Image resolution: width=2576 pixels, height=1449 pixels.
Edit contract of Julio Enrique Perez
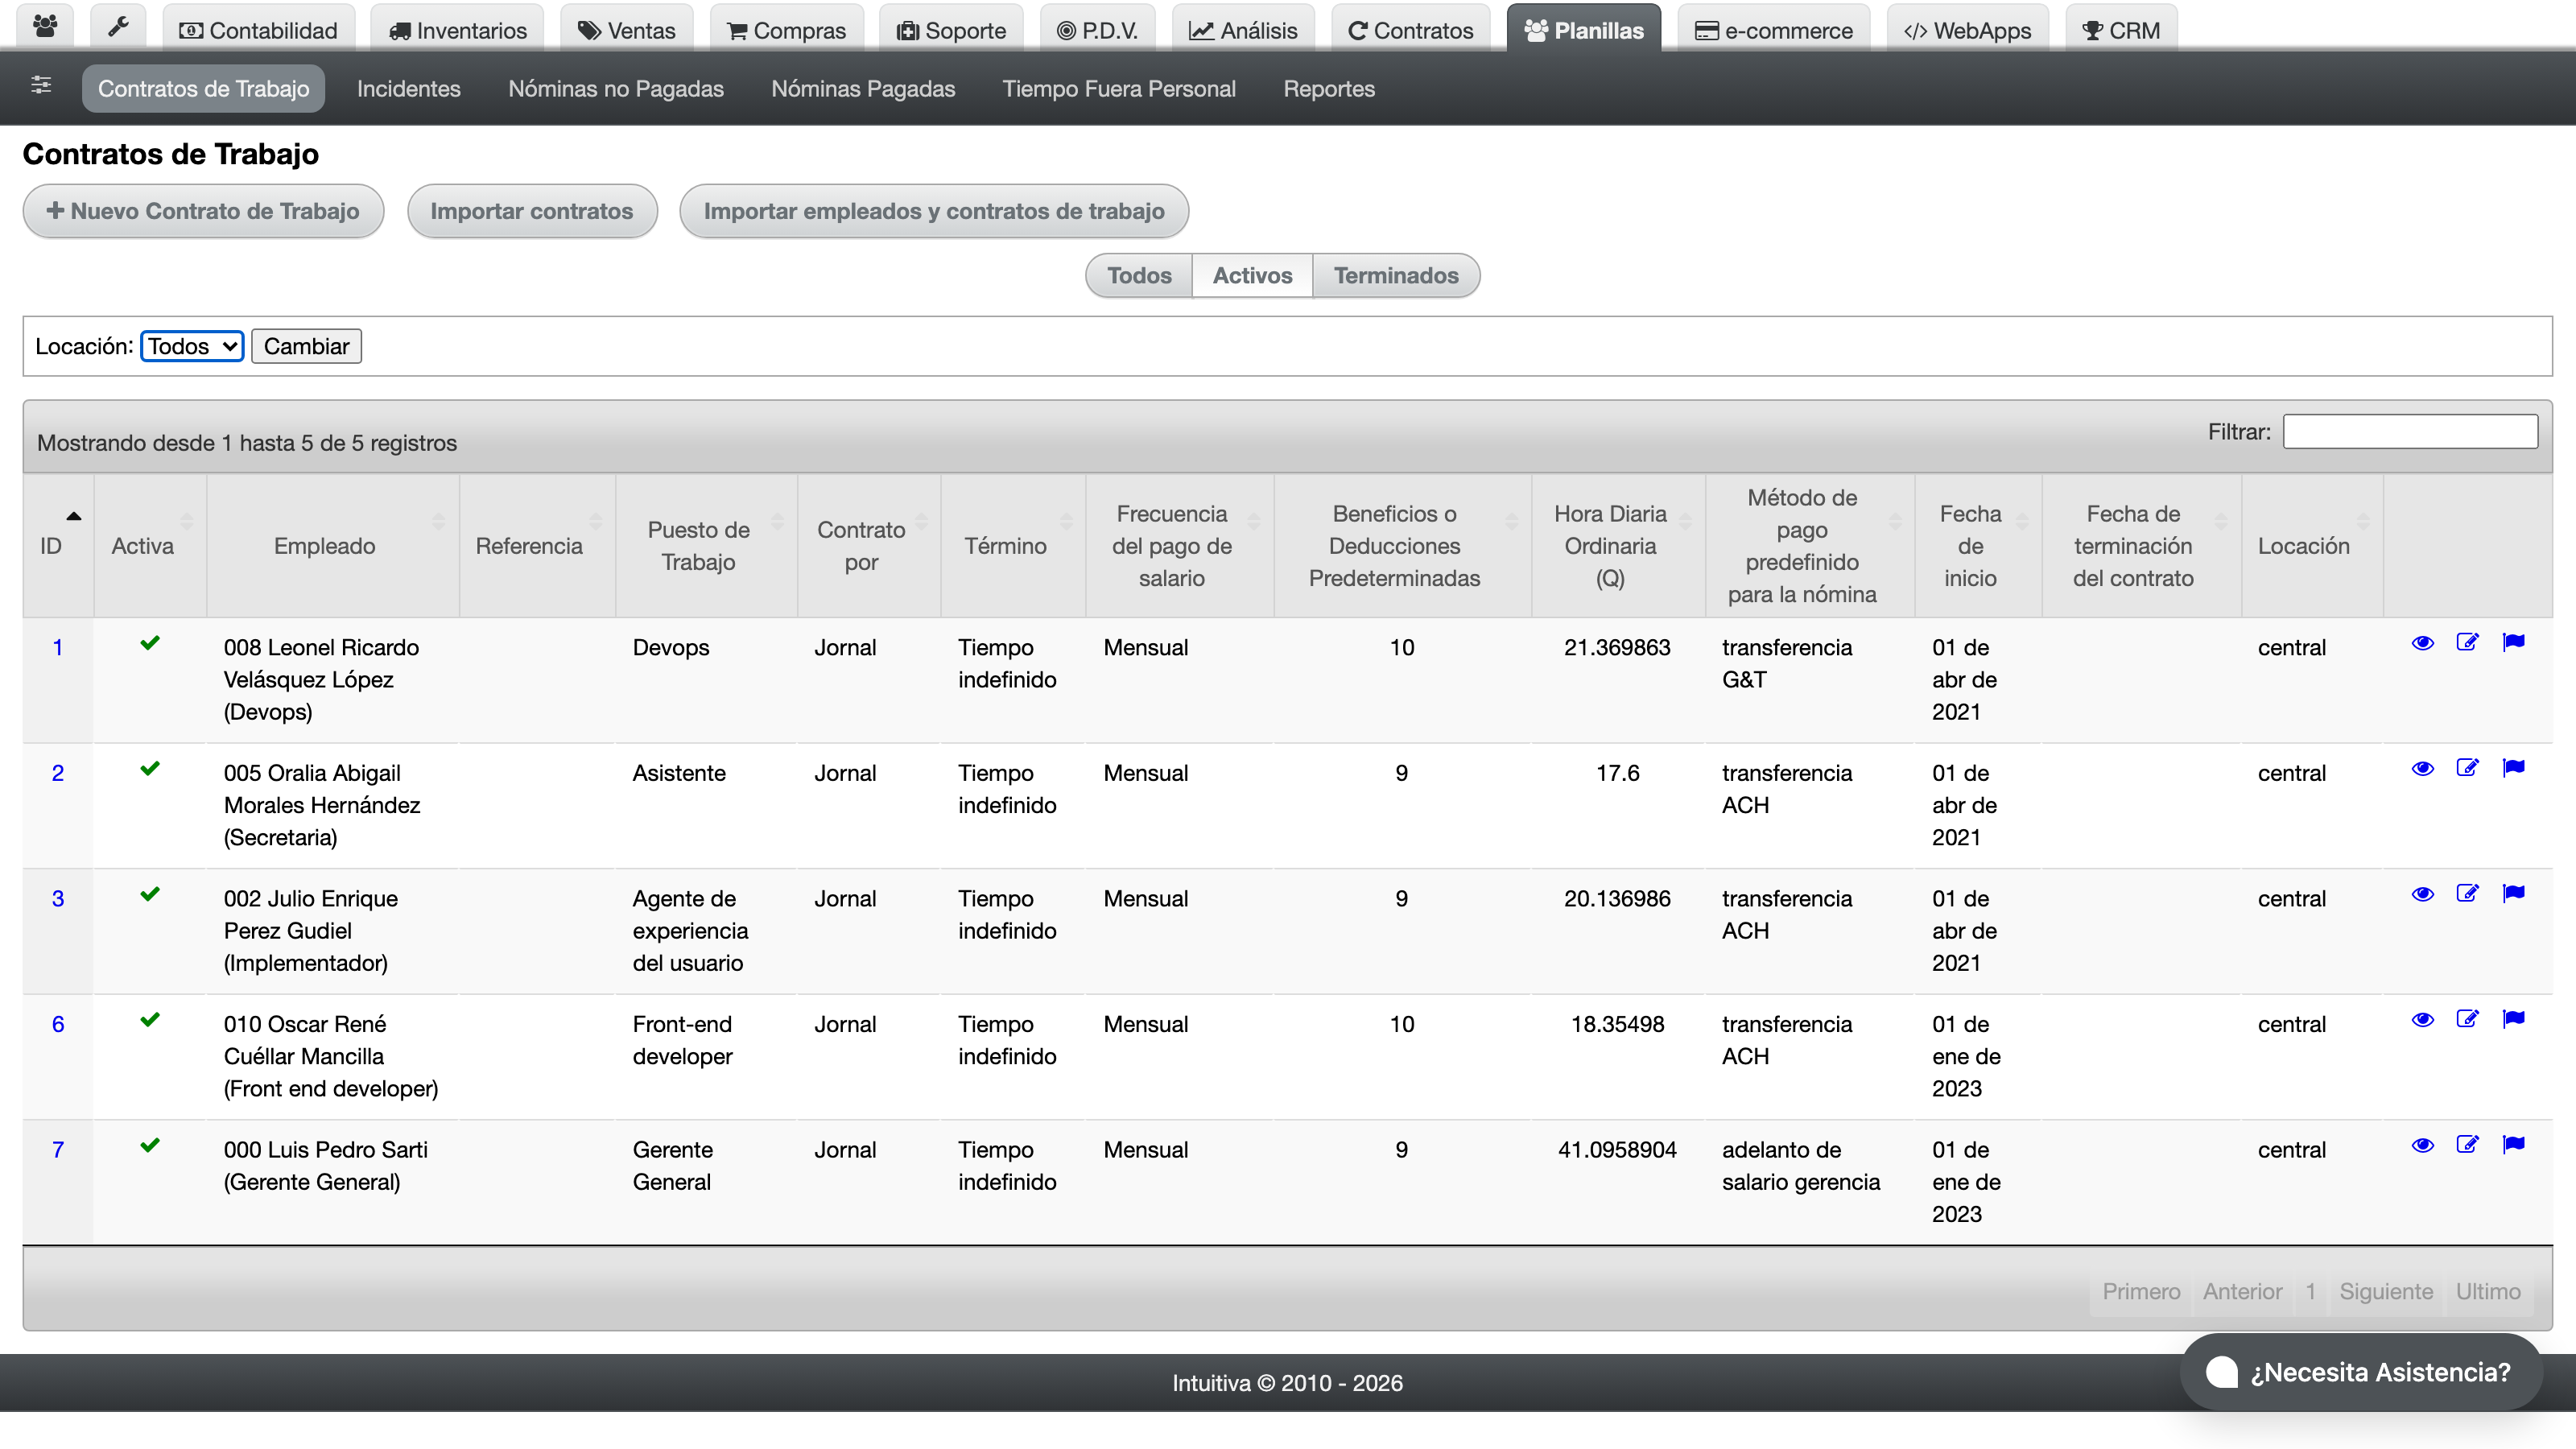pyautogui.click(x=2467, y=894)
